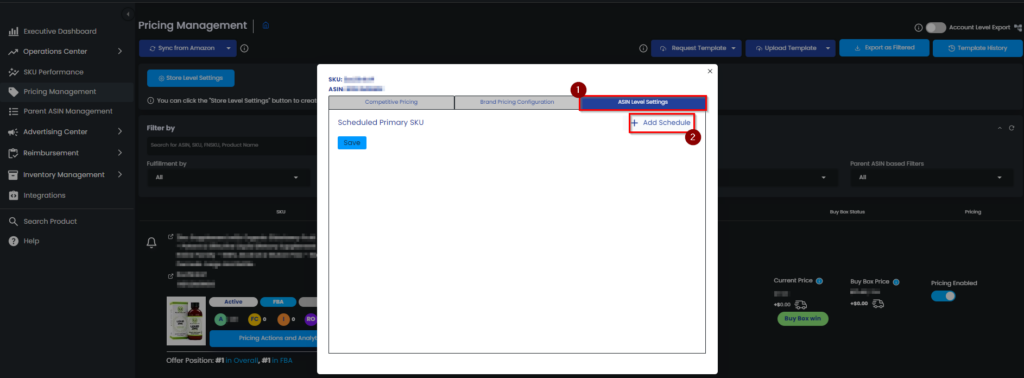Click the search field for ASIN, SKU, FNSKU
1024x378 pixels.
232,145
